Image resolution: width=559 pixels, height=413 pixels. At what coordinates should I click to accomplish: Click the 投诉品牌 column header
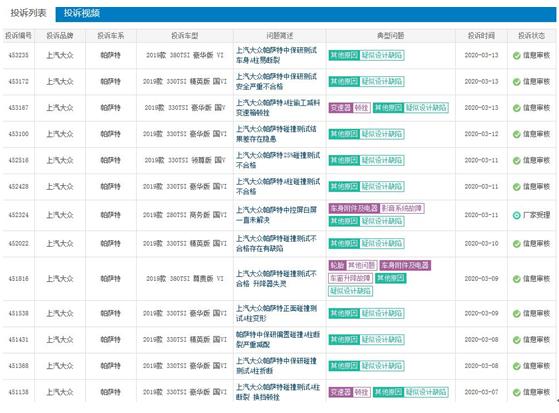click(60, 36)
